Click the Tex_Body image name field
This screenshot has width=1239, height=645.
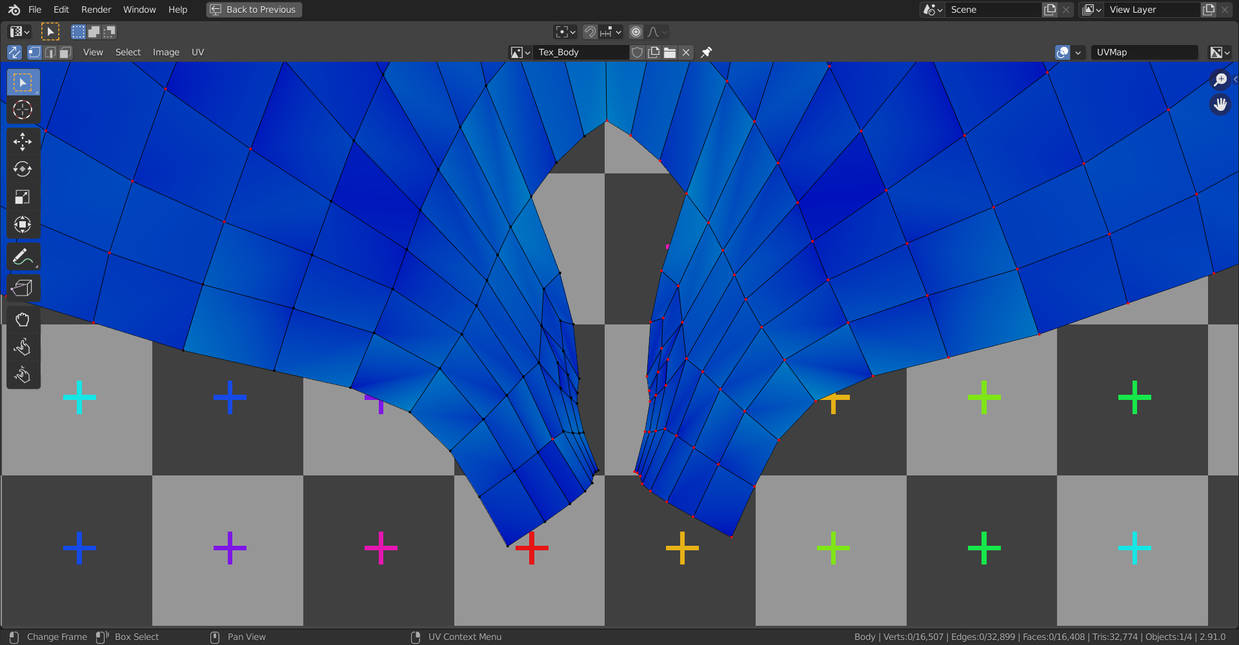click(581, 52)
